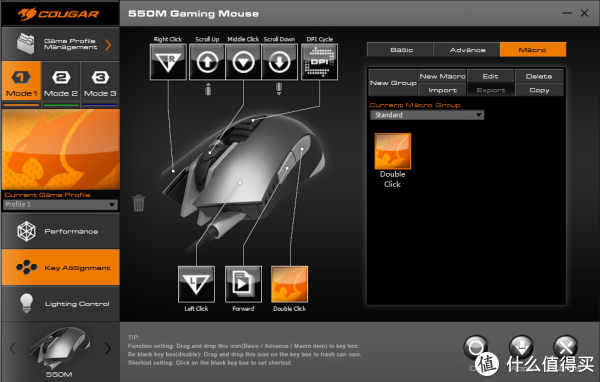Switch to Mode 3
The width and height of the screenshot is (600, 382).
coord(100,84)
